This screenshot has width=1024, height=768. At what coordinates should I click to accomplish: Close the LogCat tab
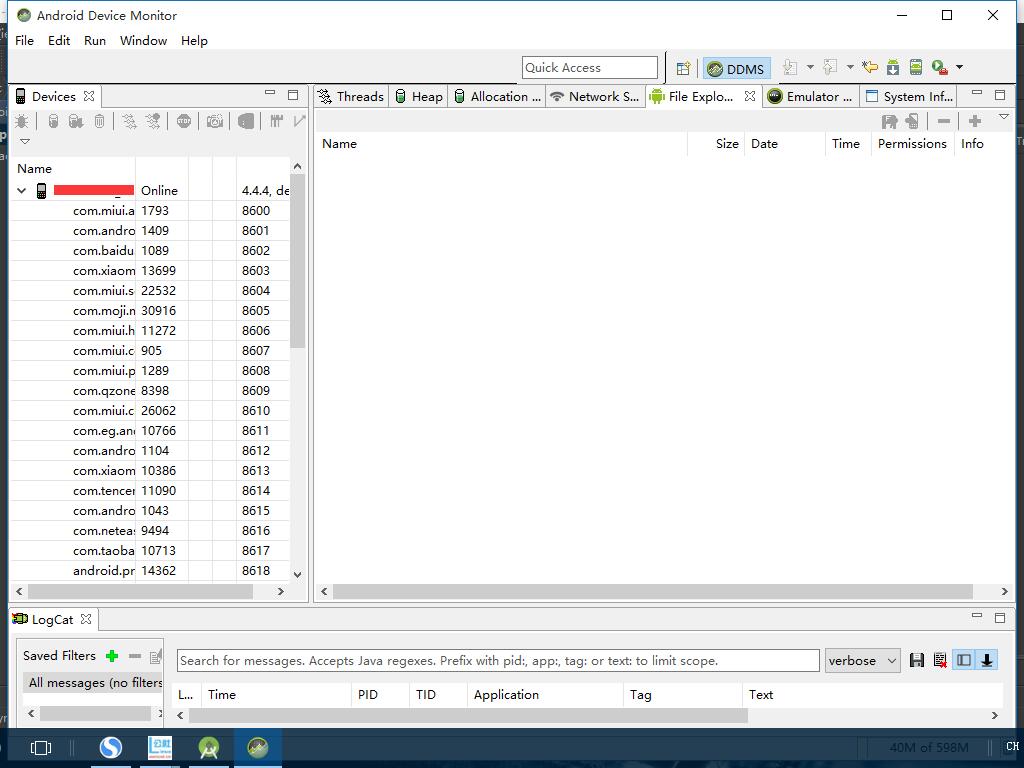[x=86, y=618]
